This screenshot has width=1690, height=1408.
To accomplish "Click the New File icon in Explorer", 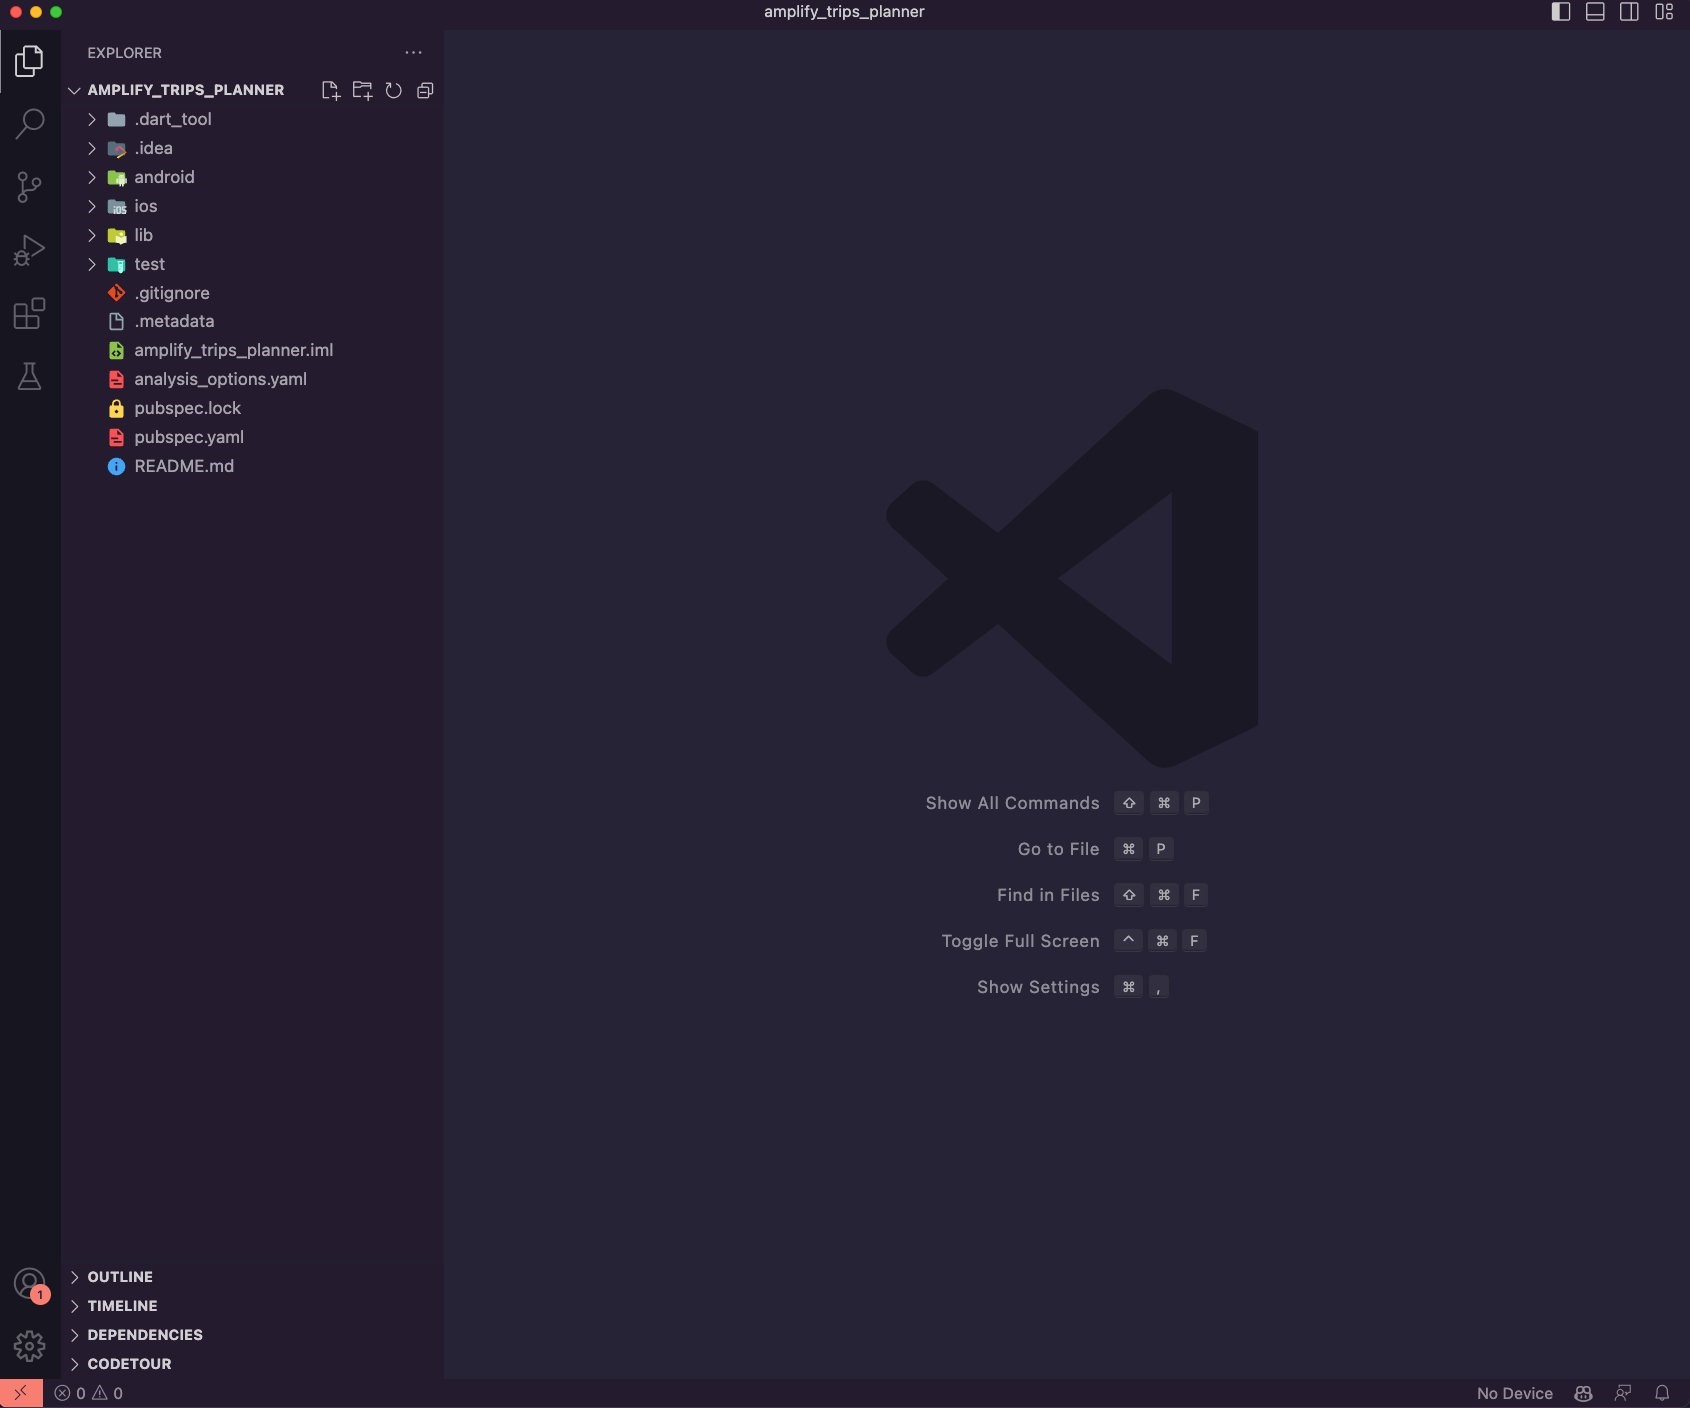I will click(x=331, y=90).
